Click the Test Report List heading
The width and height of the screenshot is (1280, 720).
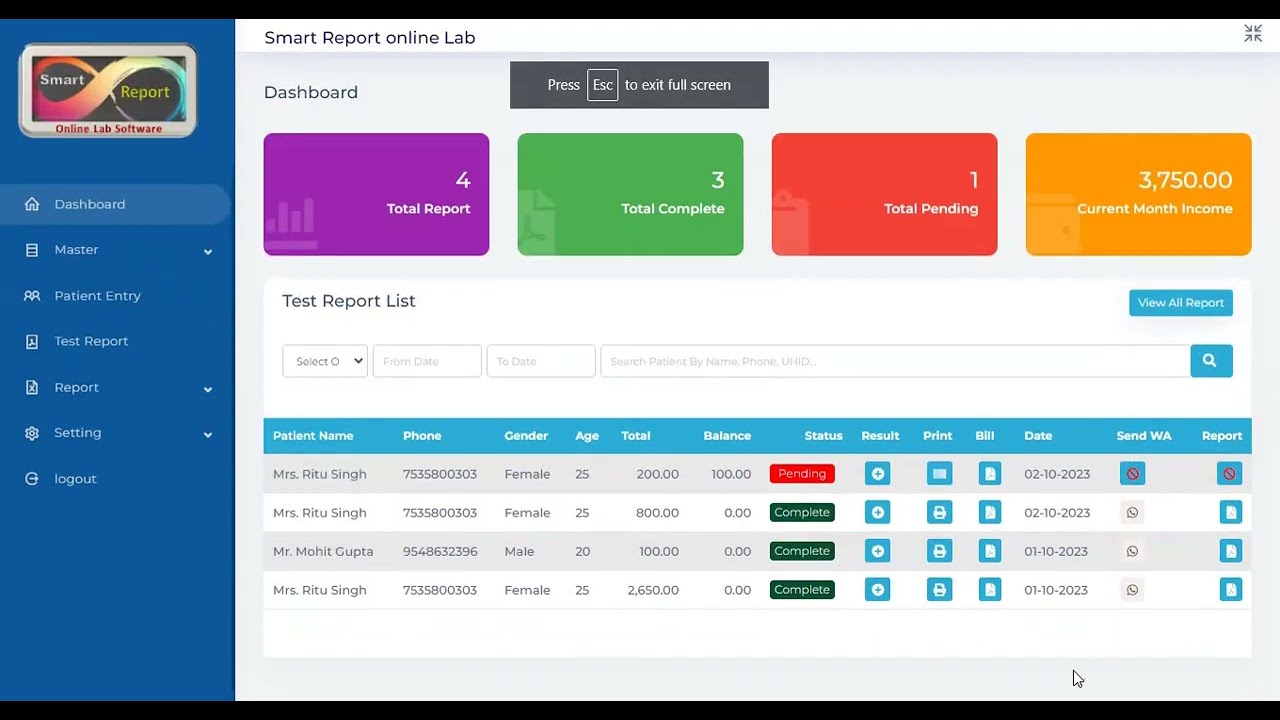click(349, 301)
